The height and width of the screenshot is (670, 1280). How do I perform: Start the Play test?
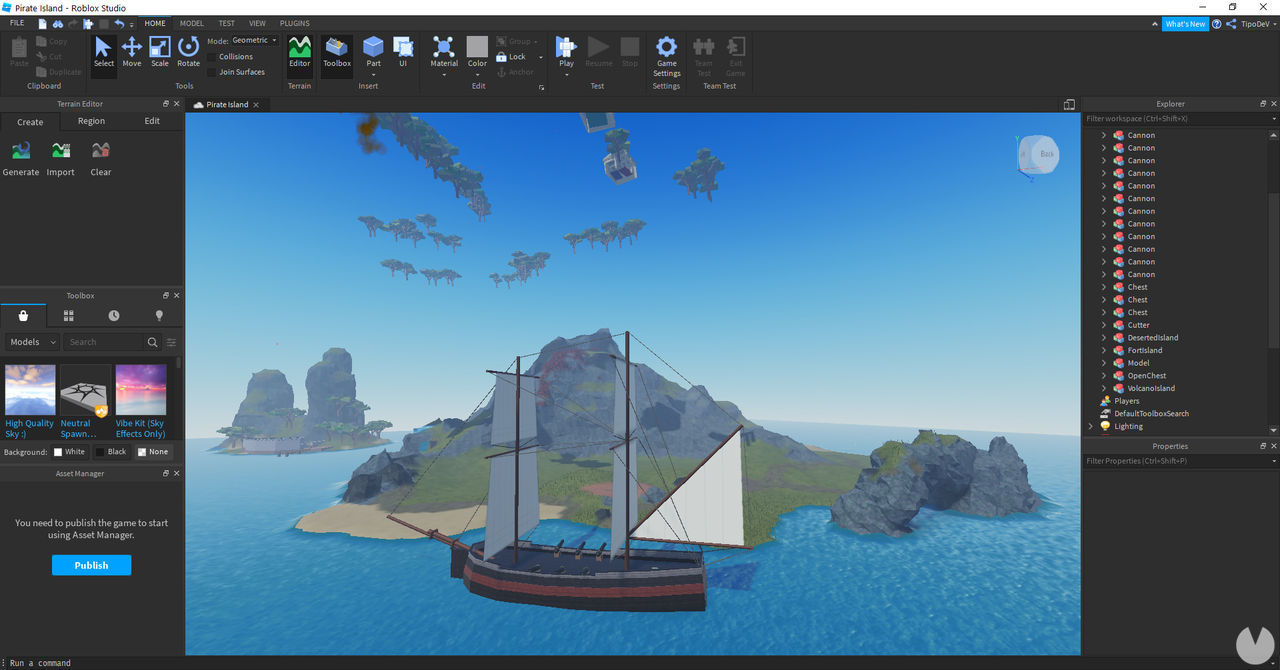click(566, 52)
